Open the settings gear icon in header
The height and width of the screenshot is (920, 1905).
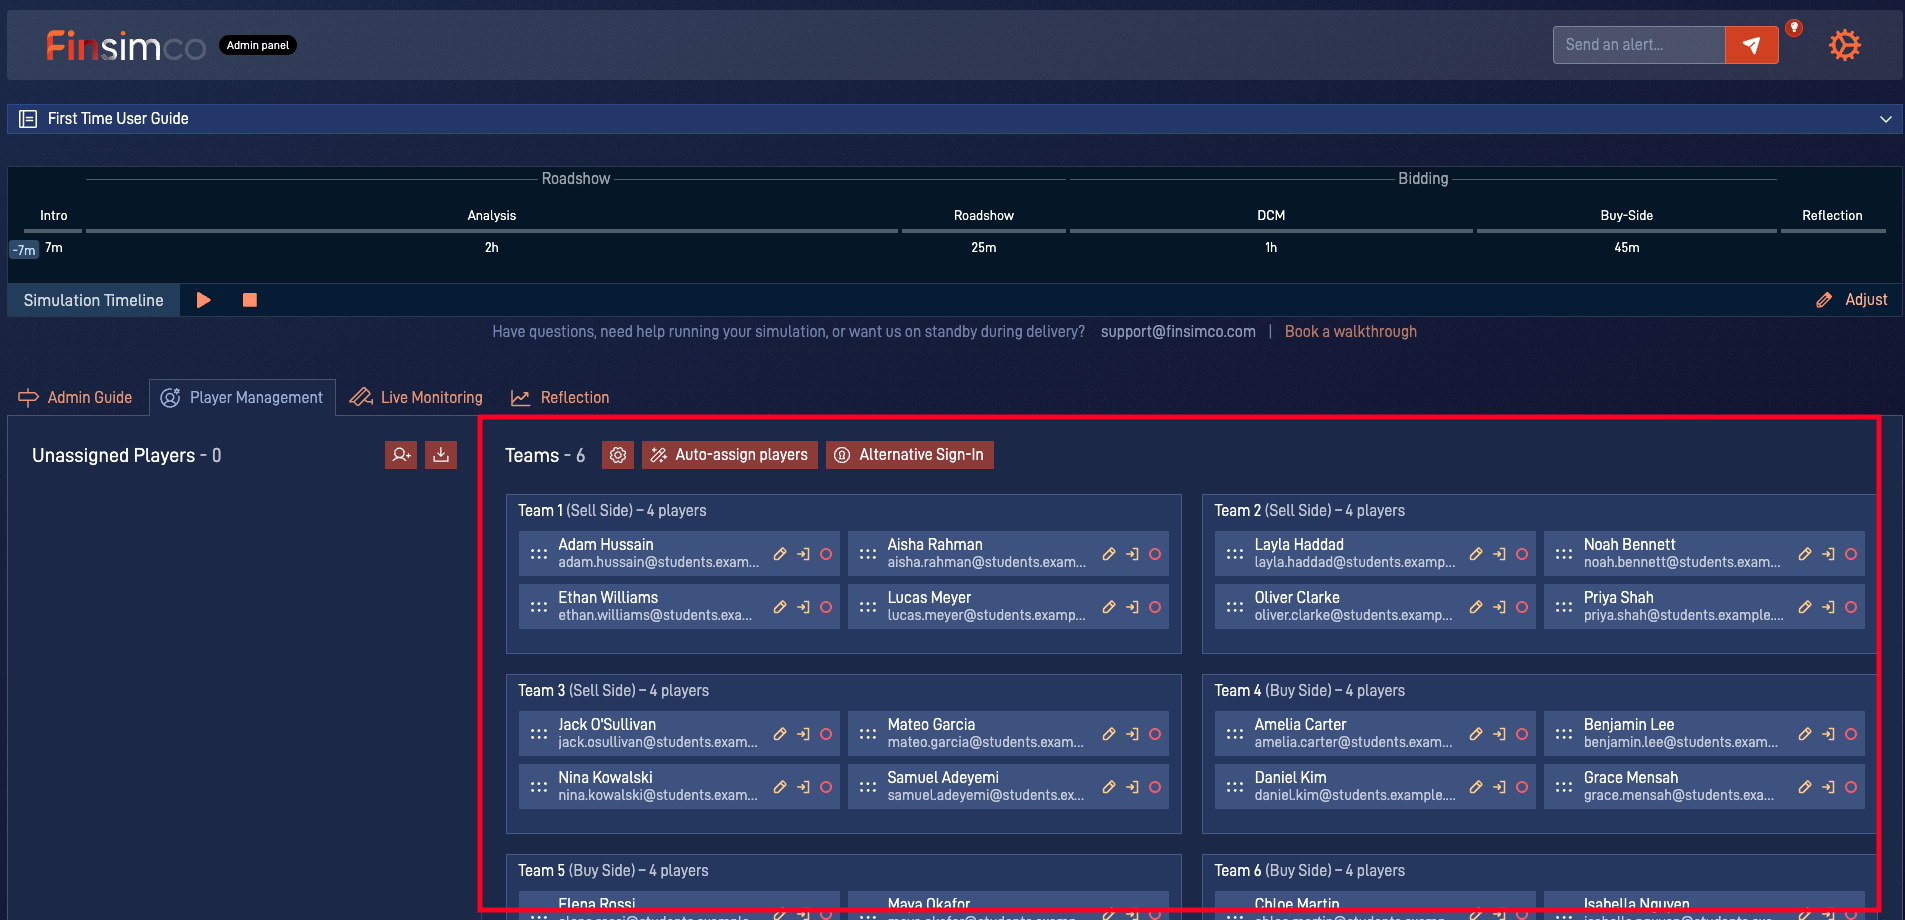click(x=1844, y=45)
